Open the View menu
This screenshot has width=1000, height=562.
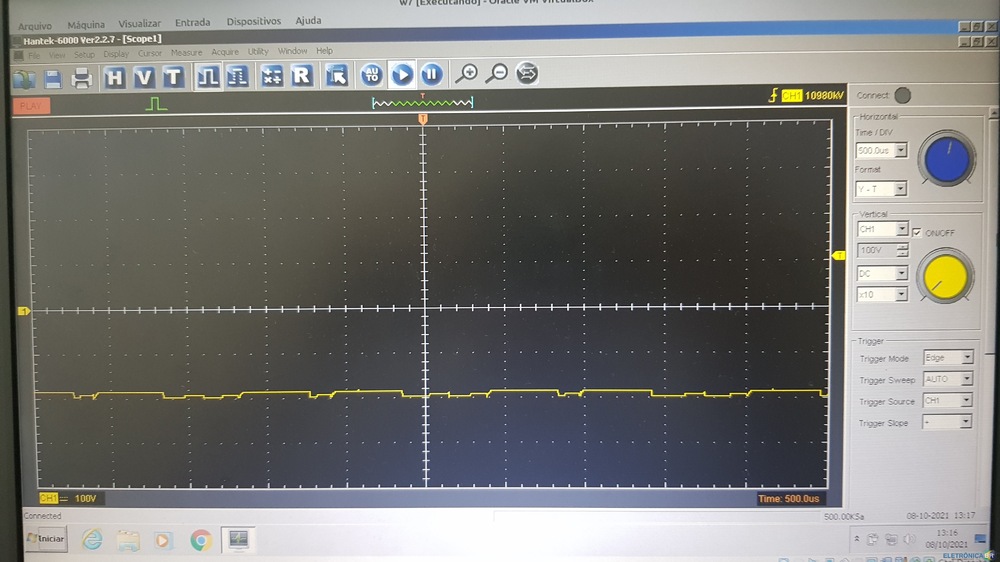(x=57, y=55)
